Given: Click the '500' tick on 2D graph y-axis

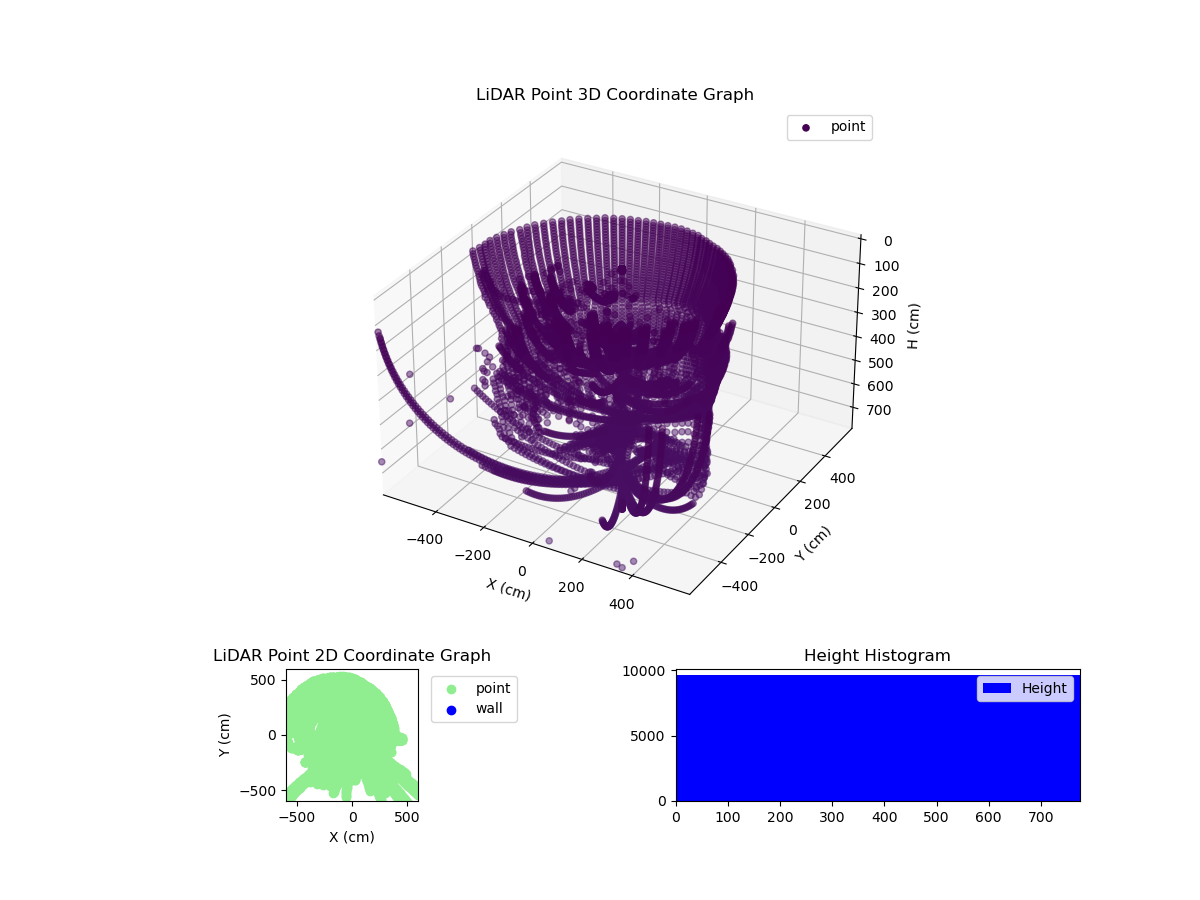Looking at the screenshot, I should tap(265, 680).
